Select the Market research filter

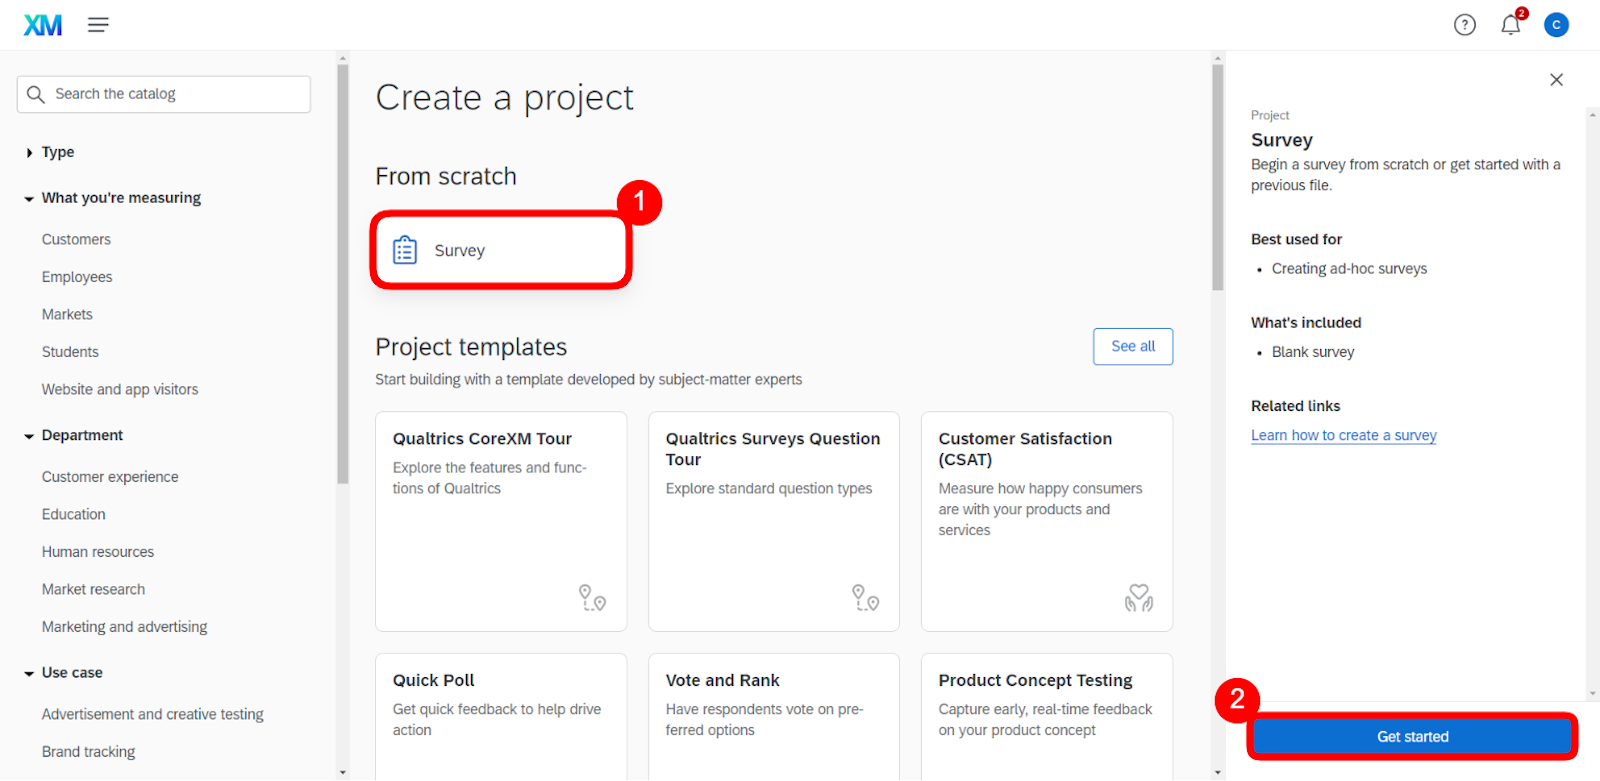click(x=93, y=590)
